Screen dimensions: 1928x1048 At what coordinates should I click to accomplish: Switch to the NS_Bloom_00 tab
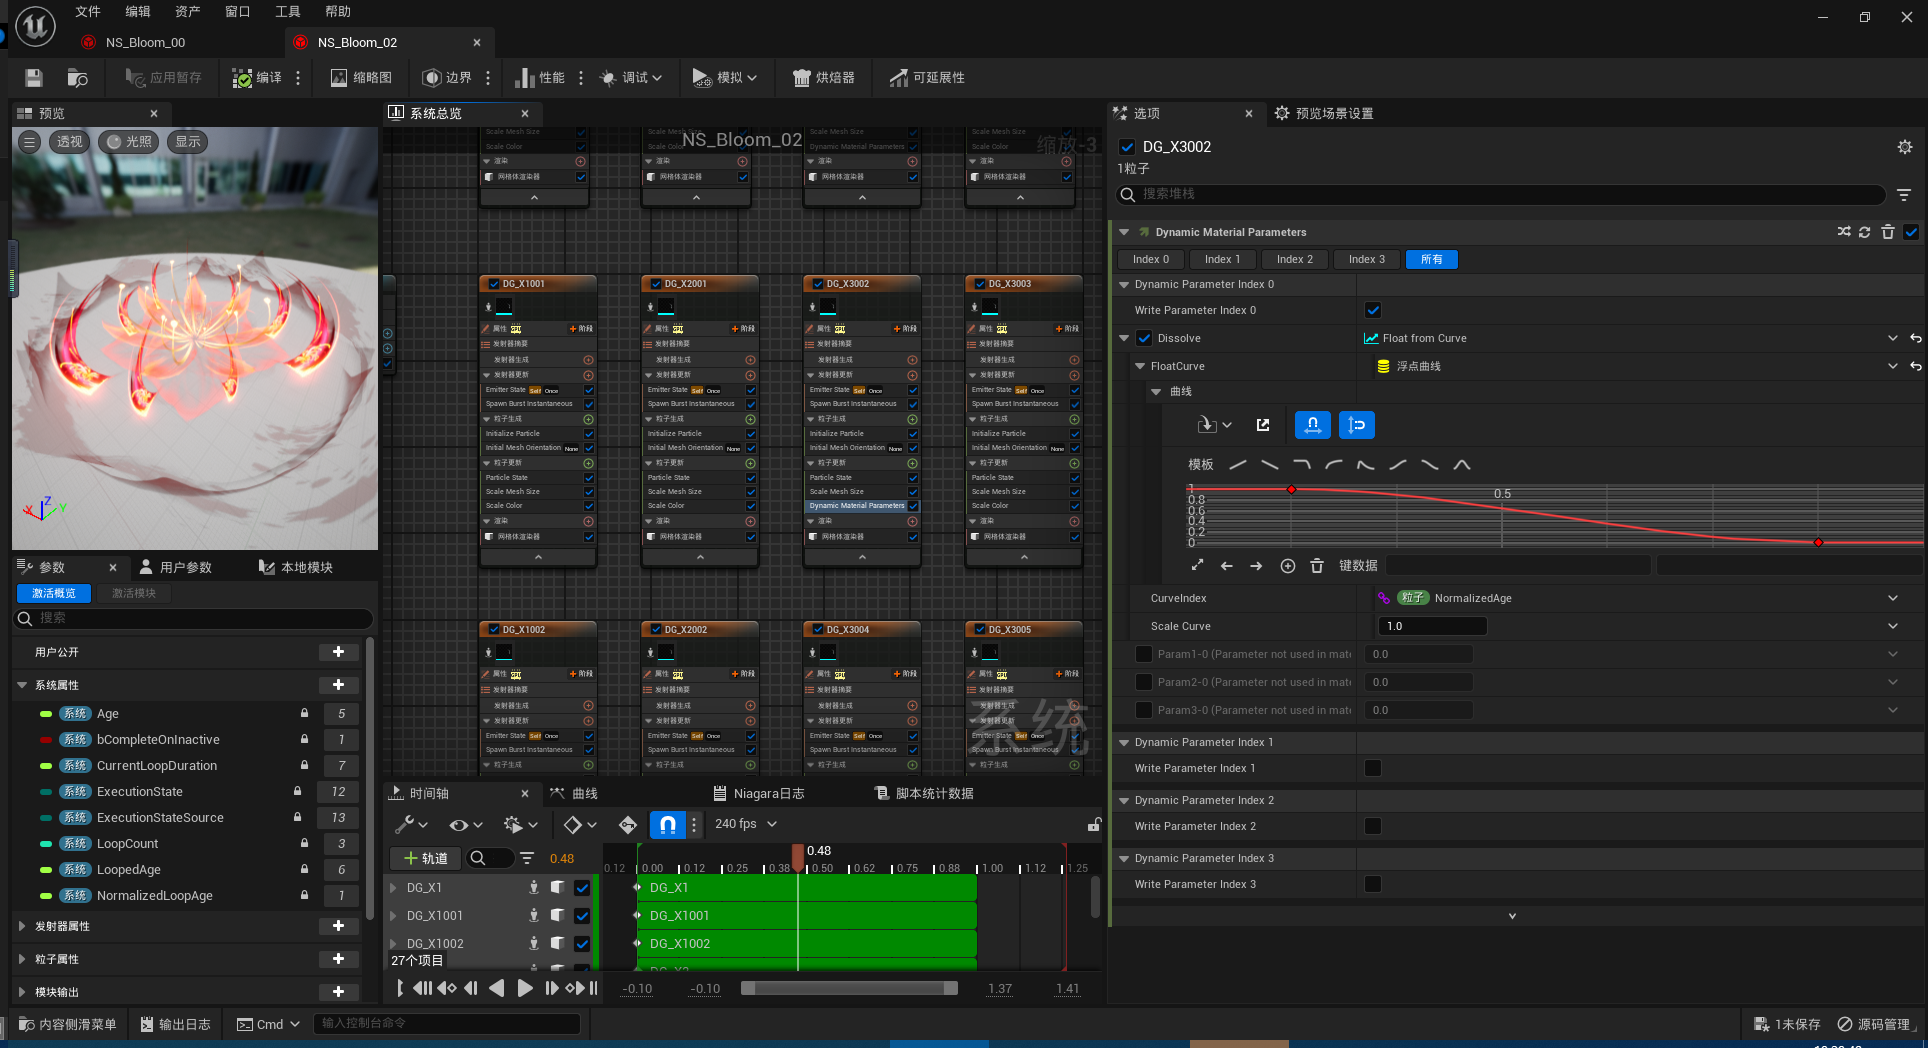(x=145, y=42)
